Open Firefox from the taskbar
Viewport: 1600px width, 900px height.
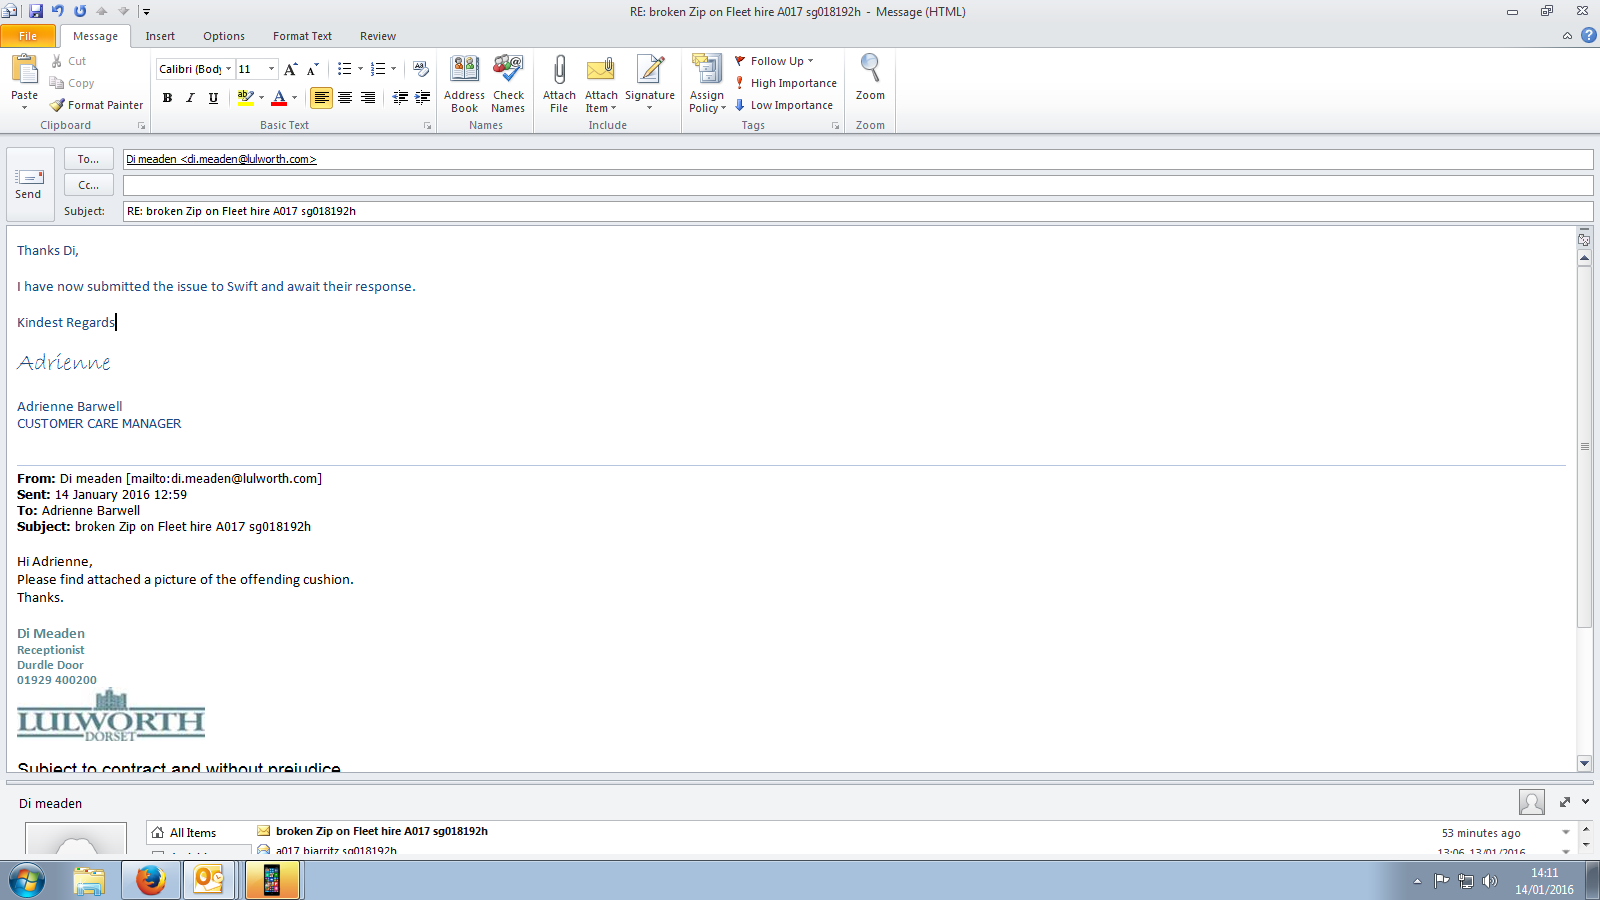tap(151, 880)
